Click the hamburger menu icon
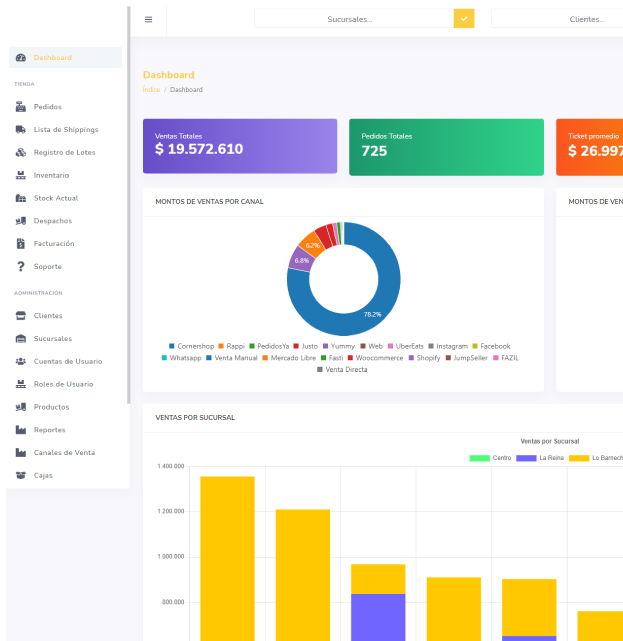The height and width of the screenshot is (641, 623). click(x=149, y=19)
